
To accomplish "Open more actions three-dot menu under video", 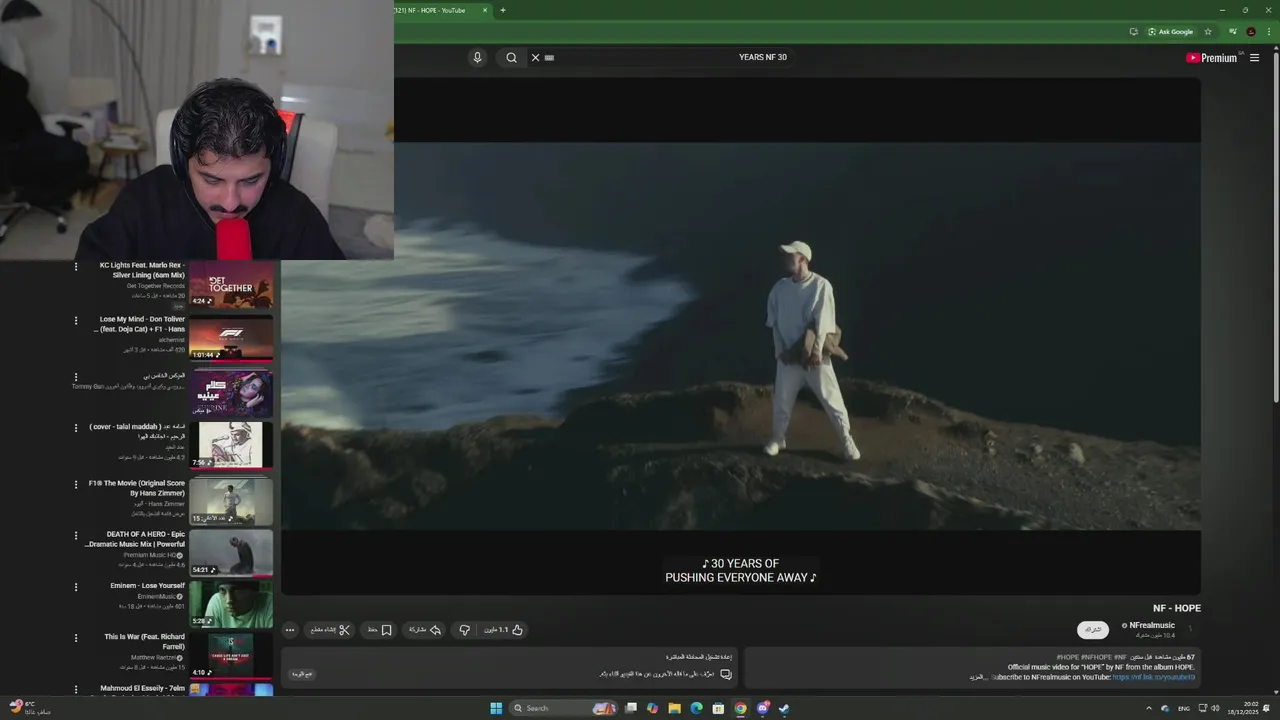I will click(x=290, y=630).
